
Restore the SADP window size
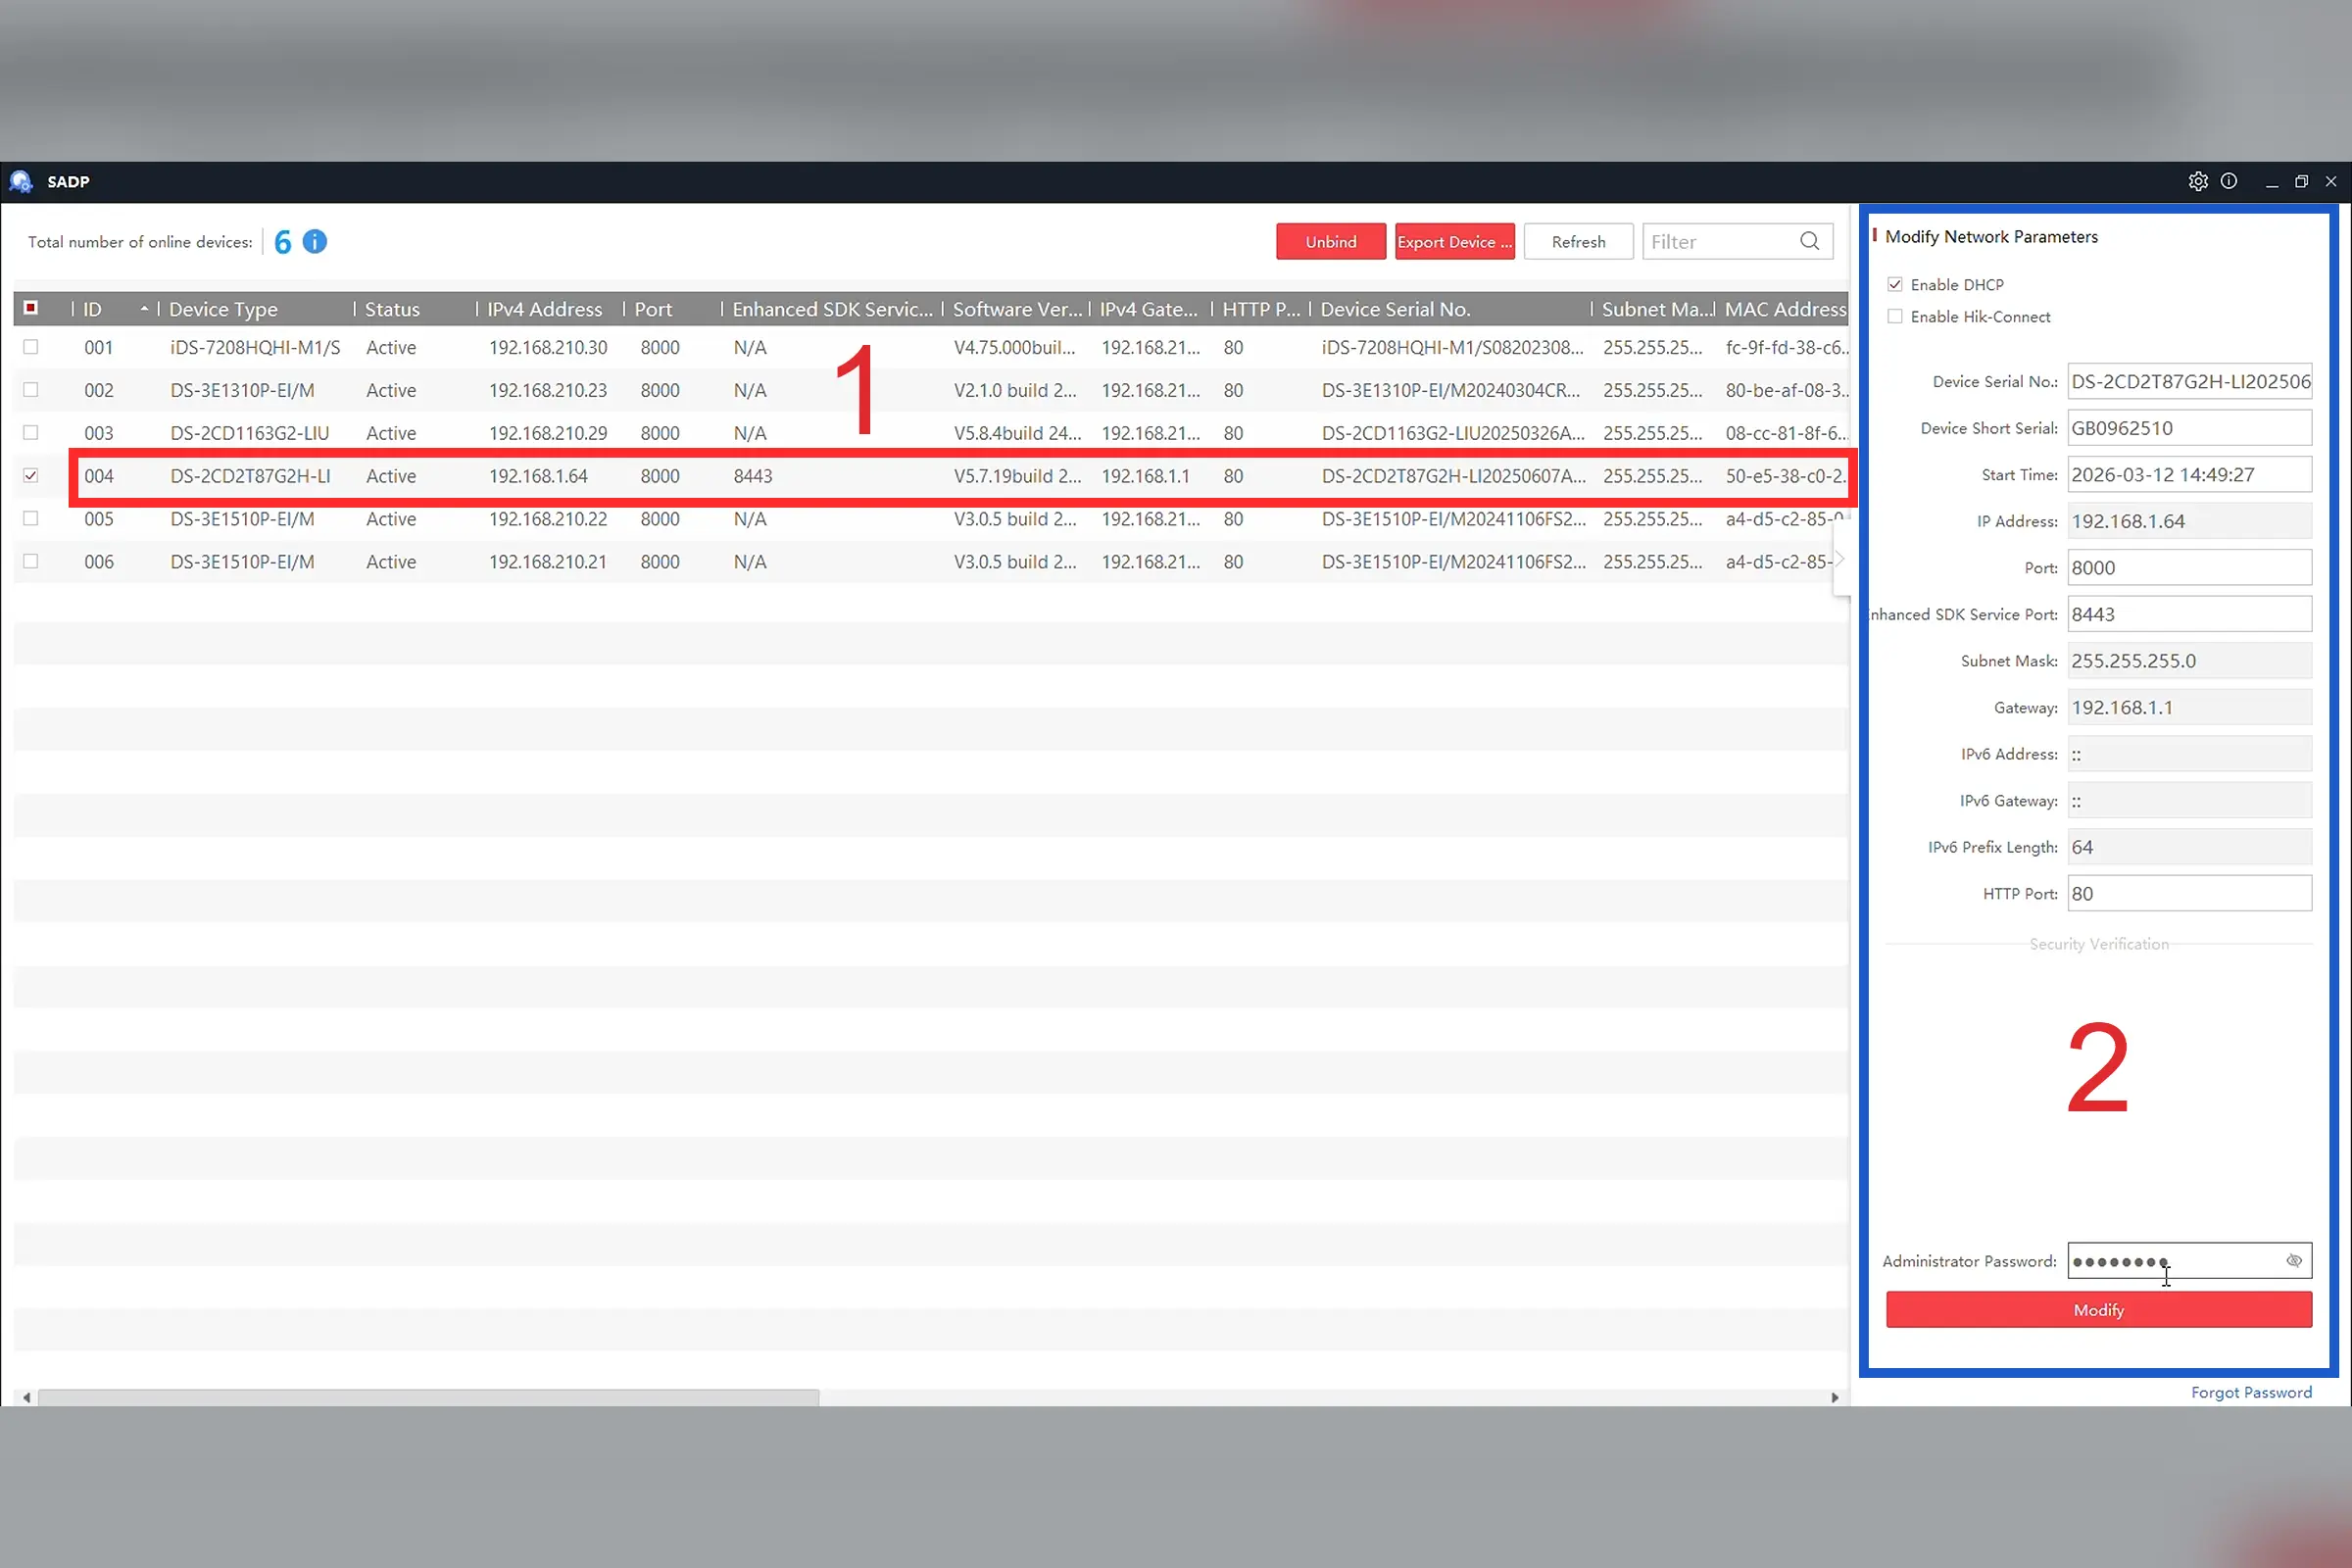(2301, 181)
